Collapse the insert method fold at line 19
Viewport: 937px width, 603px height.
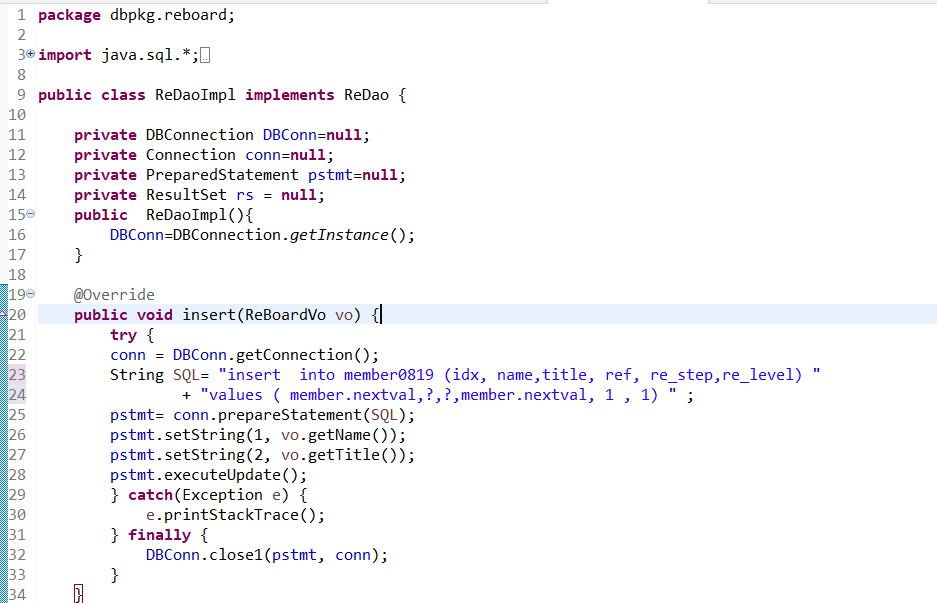pos(30,293)
